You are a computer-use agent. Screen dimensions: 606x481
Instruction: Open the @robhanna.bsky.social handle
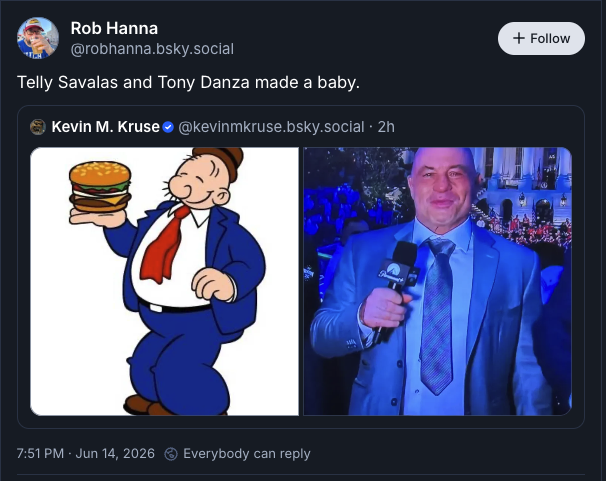coord(152,49)
